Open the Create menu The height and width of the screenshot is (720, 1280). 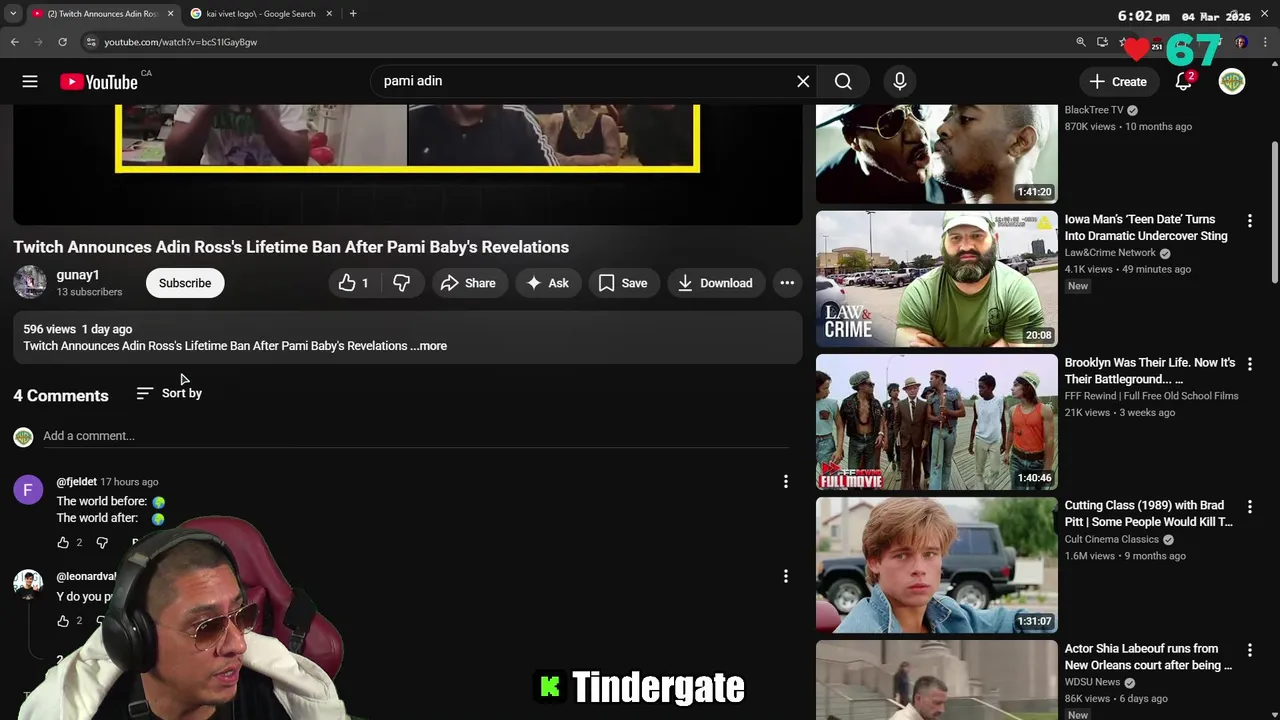[x=1118, y=81]
